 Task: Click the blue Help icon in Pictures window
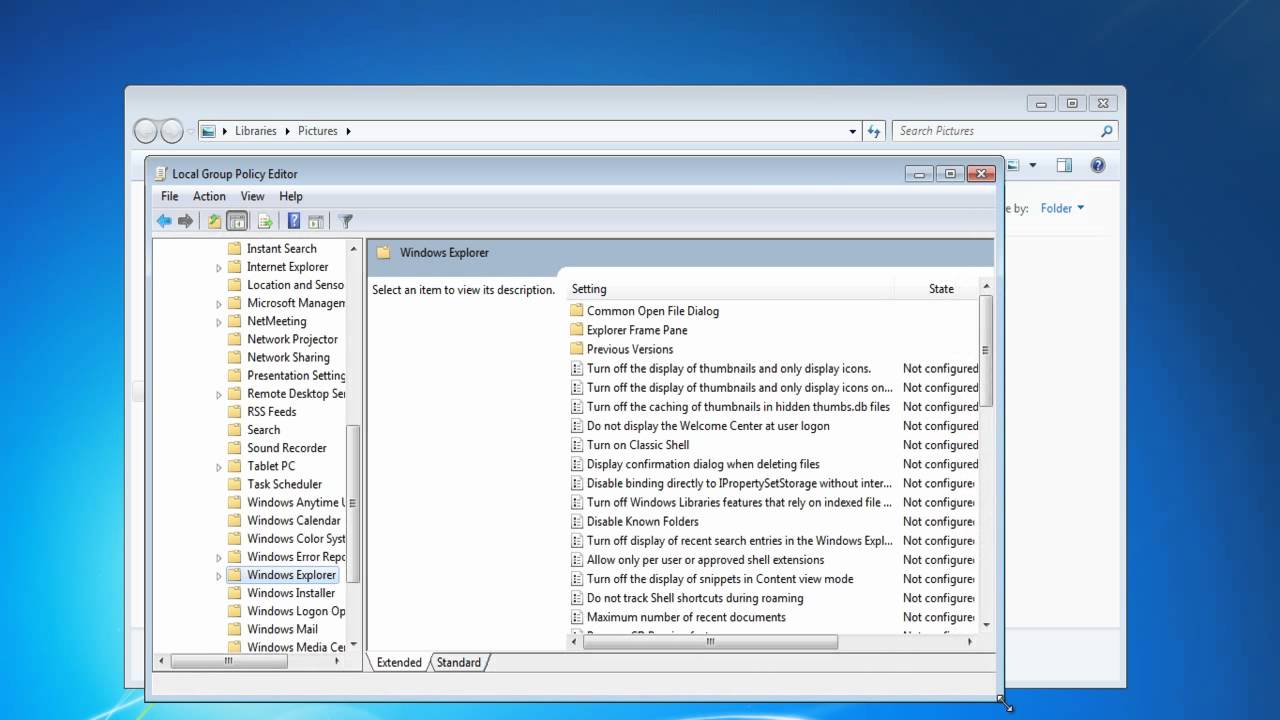[x=1098, y=165]
